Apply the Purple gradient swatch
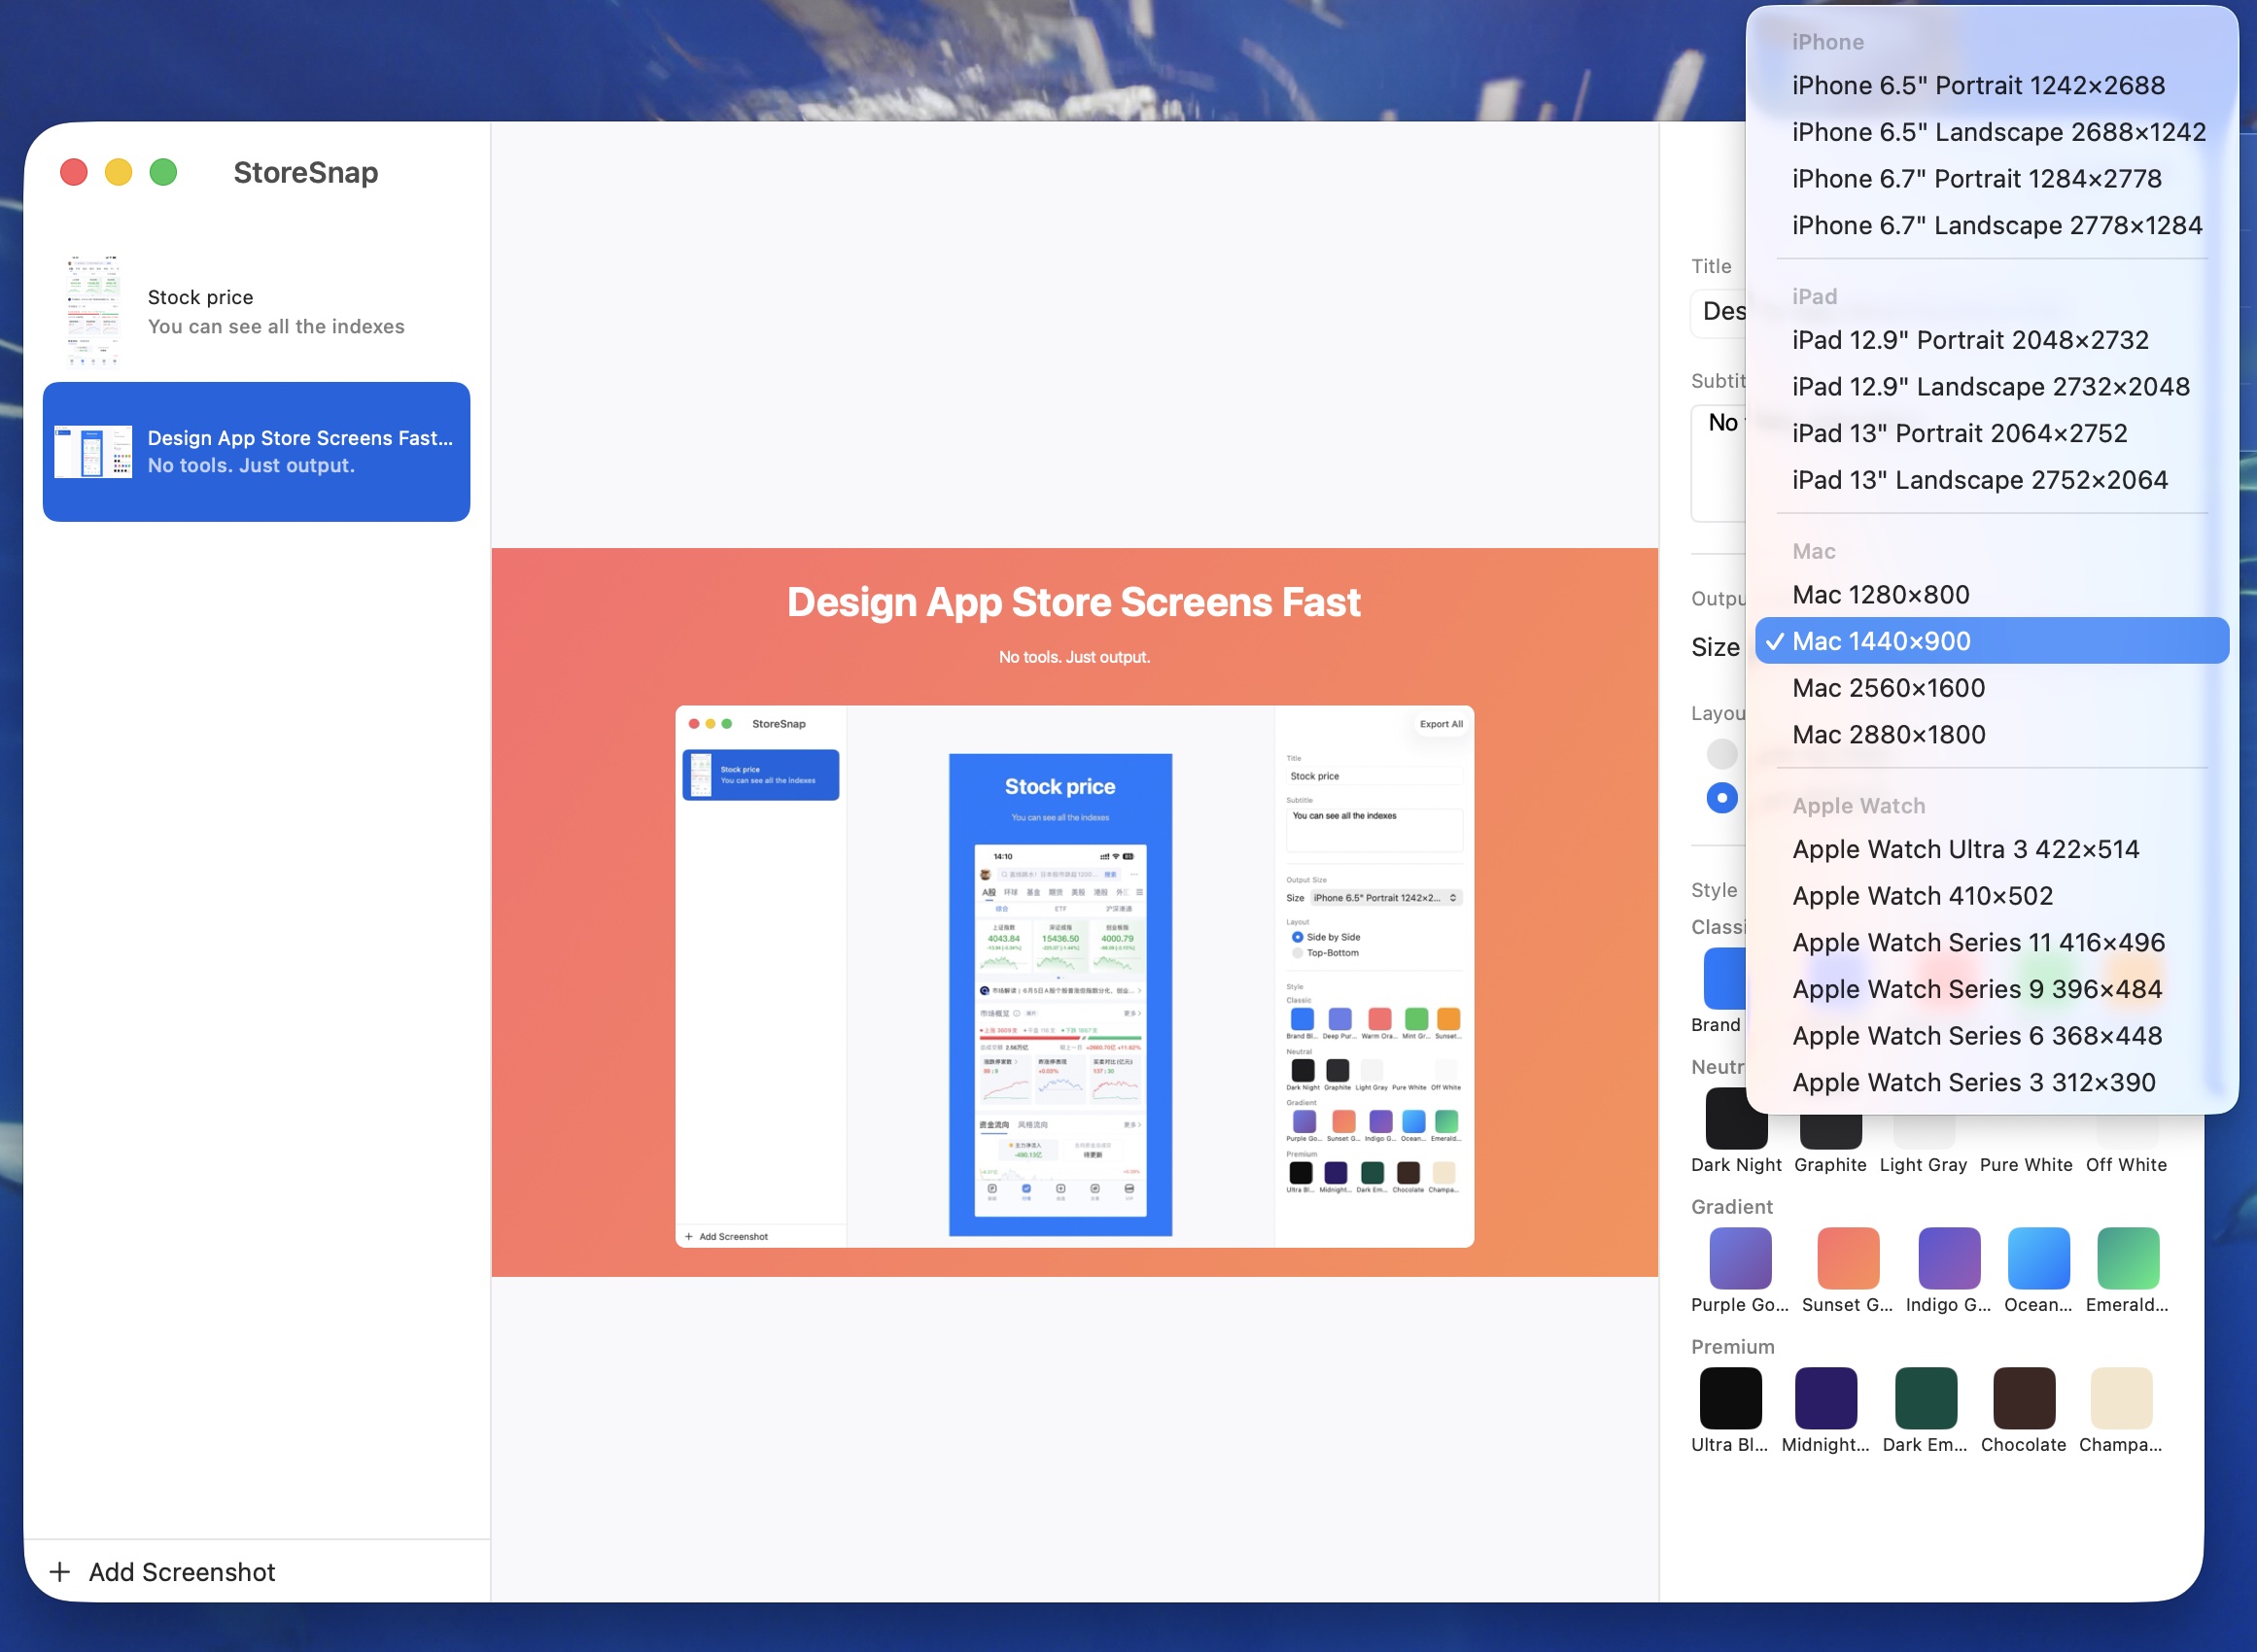Screen dimensions: 2257x1652 click(1740, 1258)
